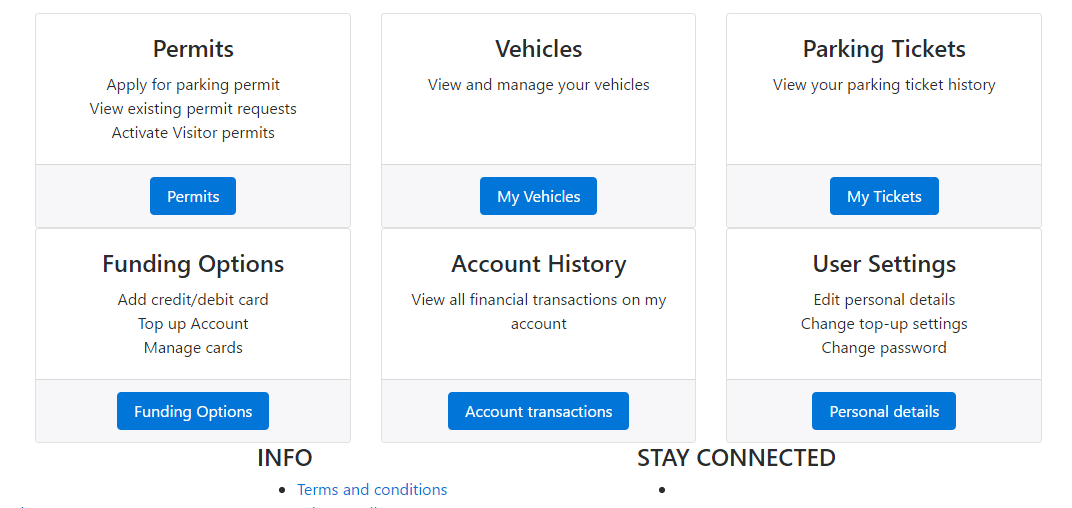
Task: Click the Permits card heading
Action: point(193,49)
